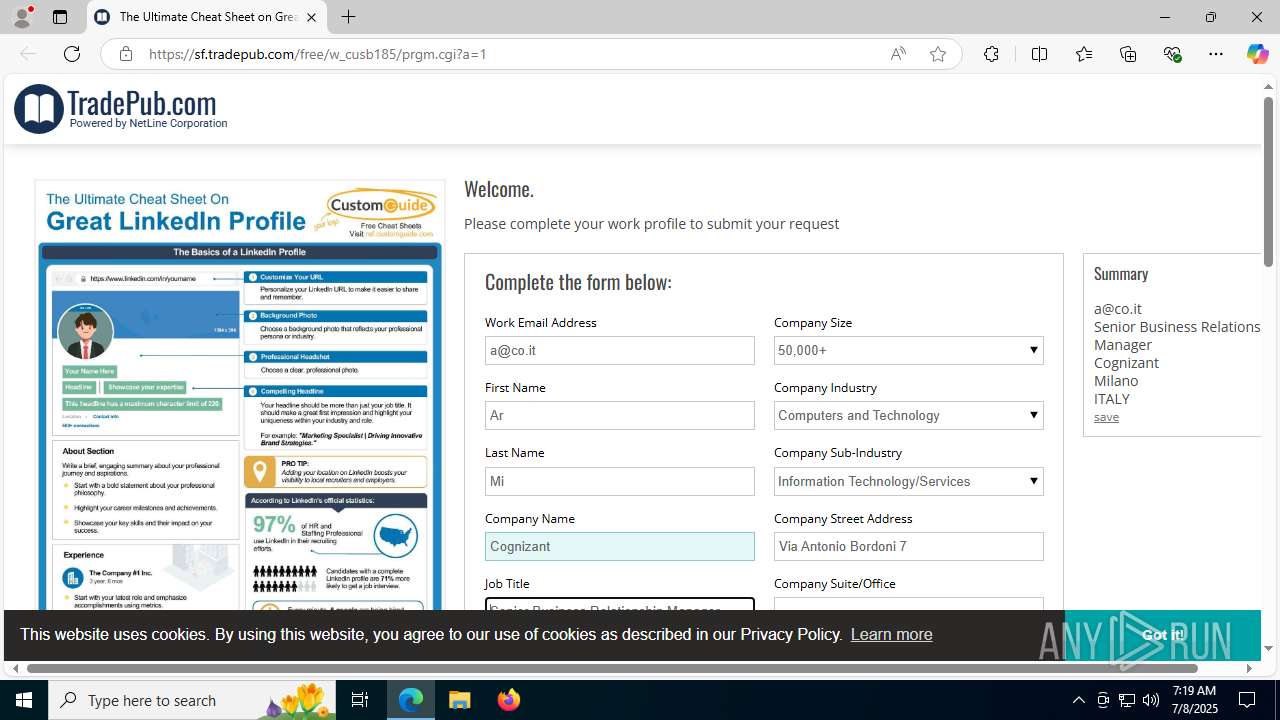
Task: Open Settings and more ellipsis menu
Action: click(x=1216, y=54)
